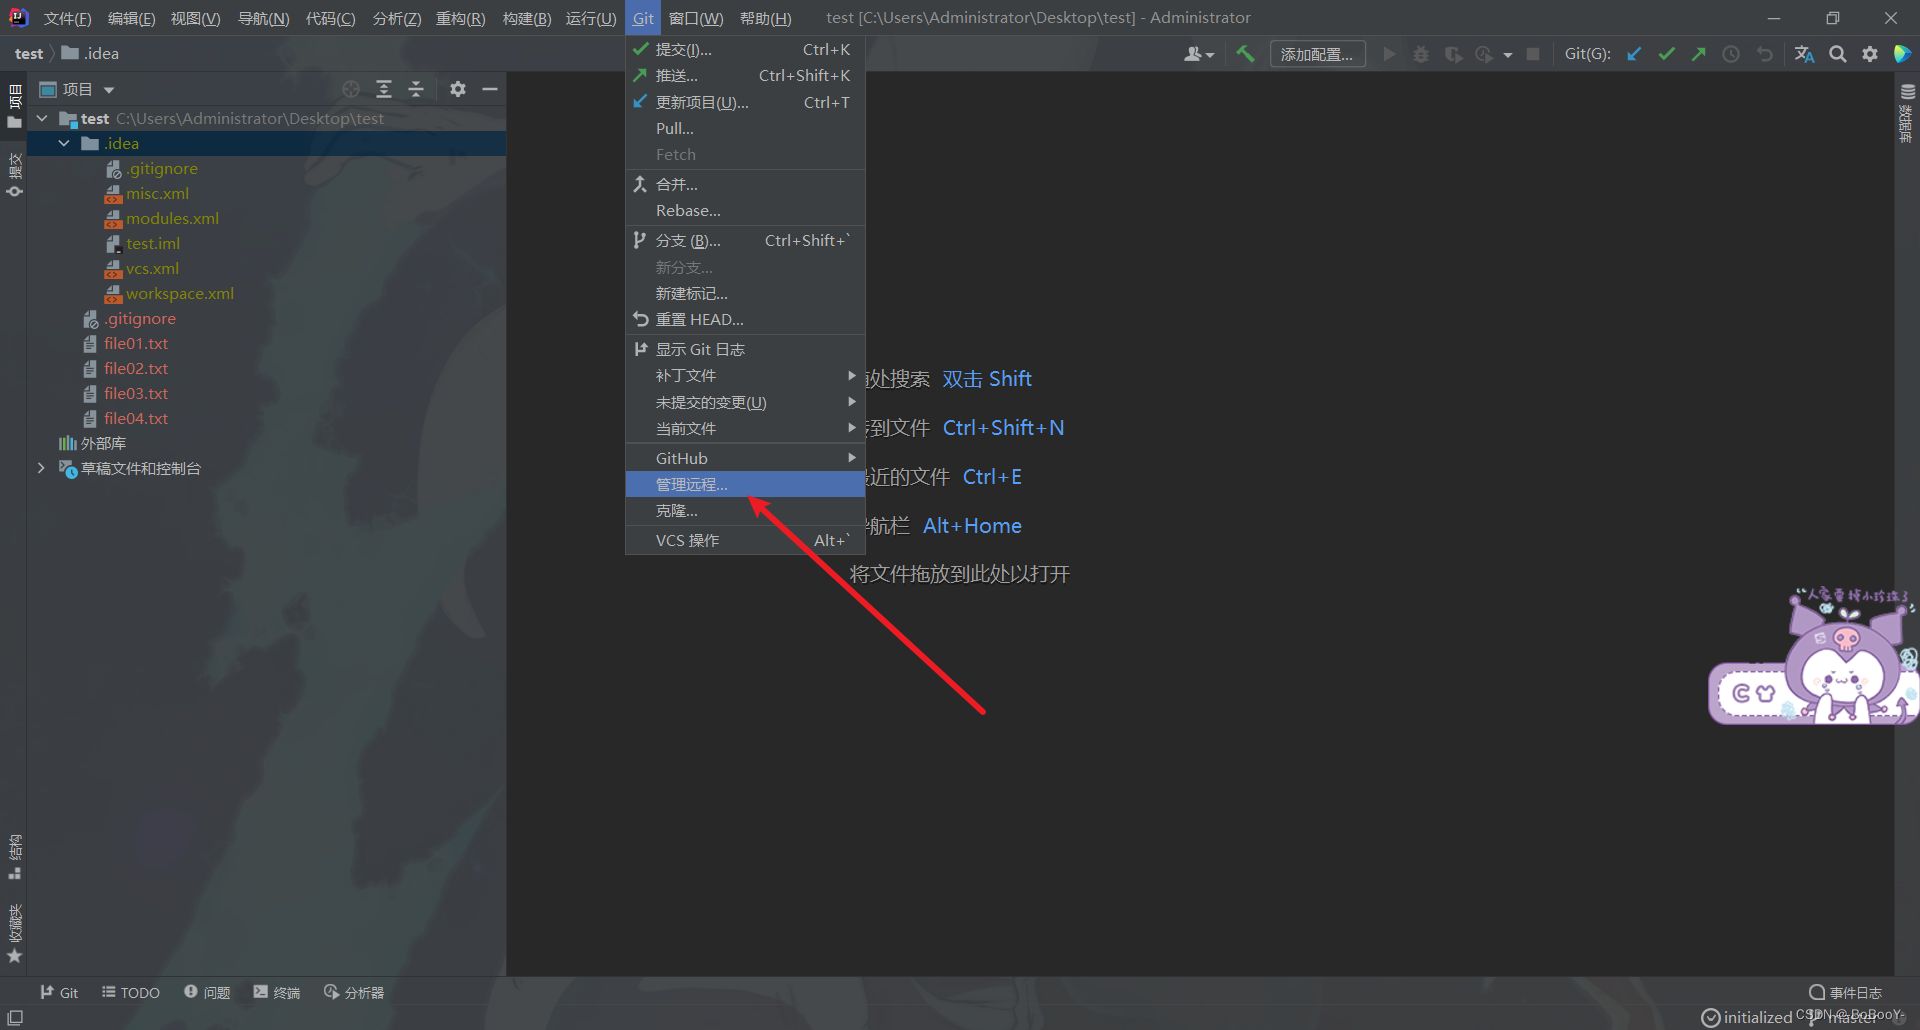Open the 分析器 profiler tool window
This screenshot has width=1920, height=1030.
(354, 992)
